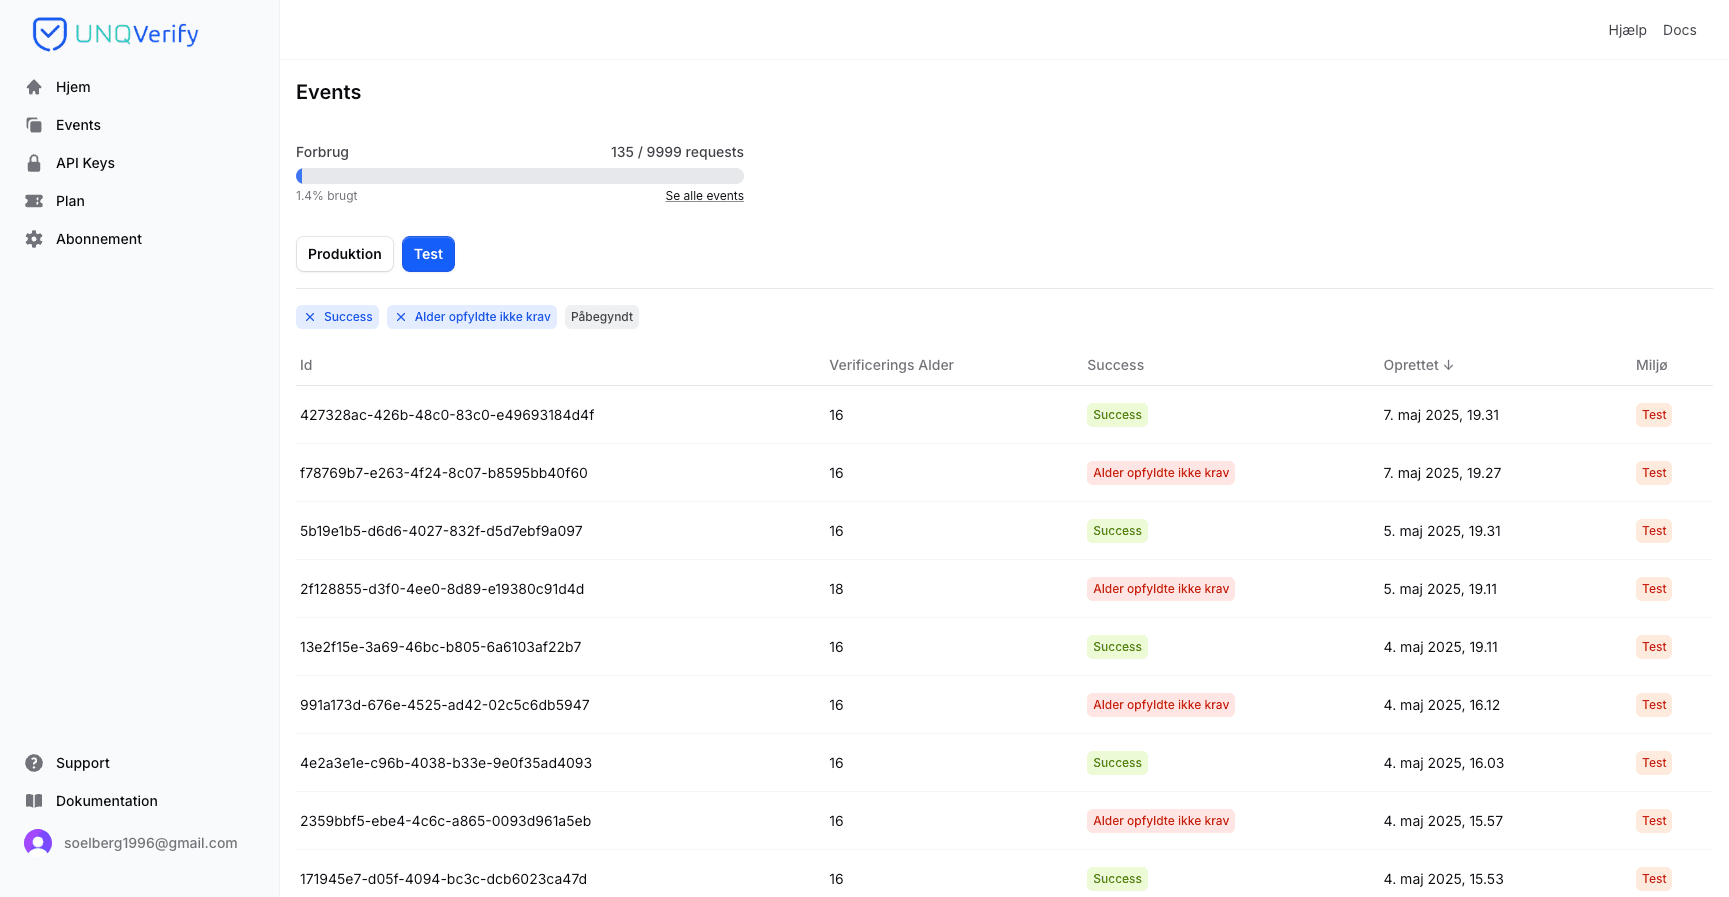1729x897 pixels.
Task: Click the Forbrug usage progress bar
Action: click(519, 176)
